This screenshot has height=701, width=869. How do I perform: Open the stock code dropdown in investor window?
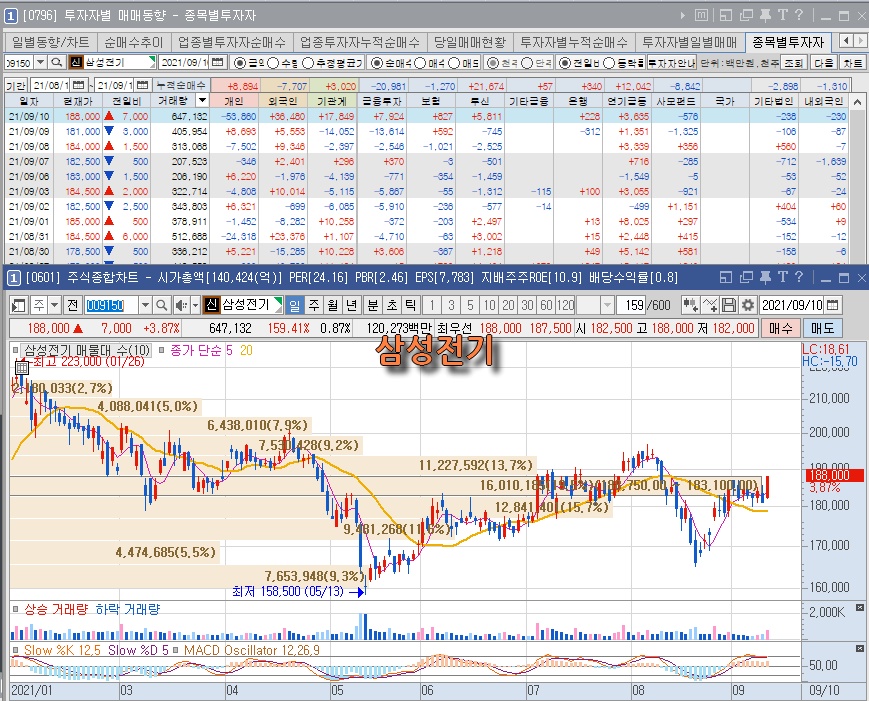[x=40, y=63]
